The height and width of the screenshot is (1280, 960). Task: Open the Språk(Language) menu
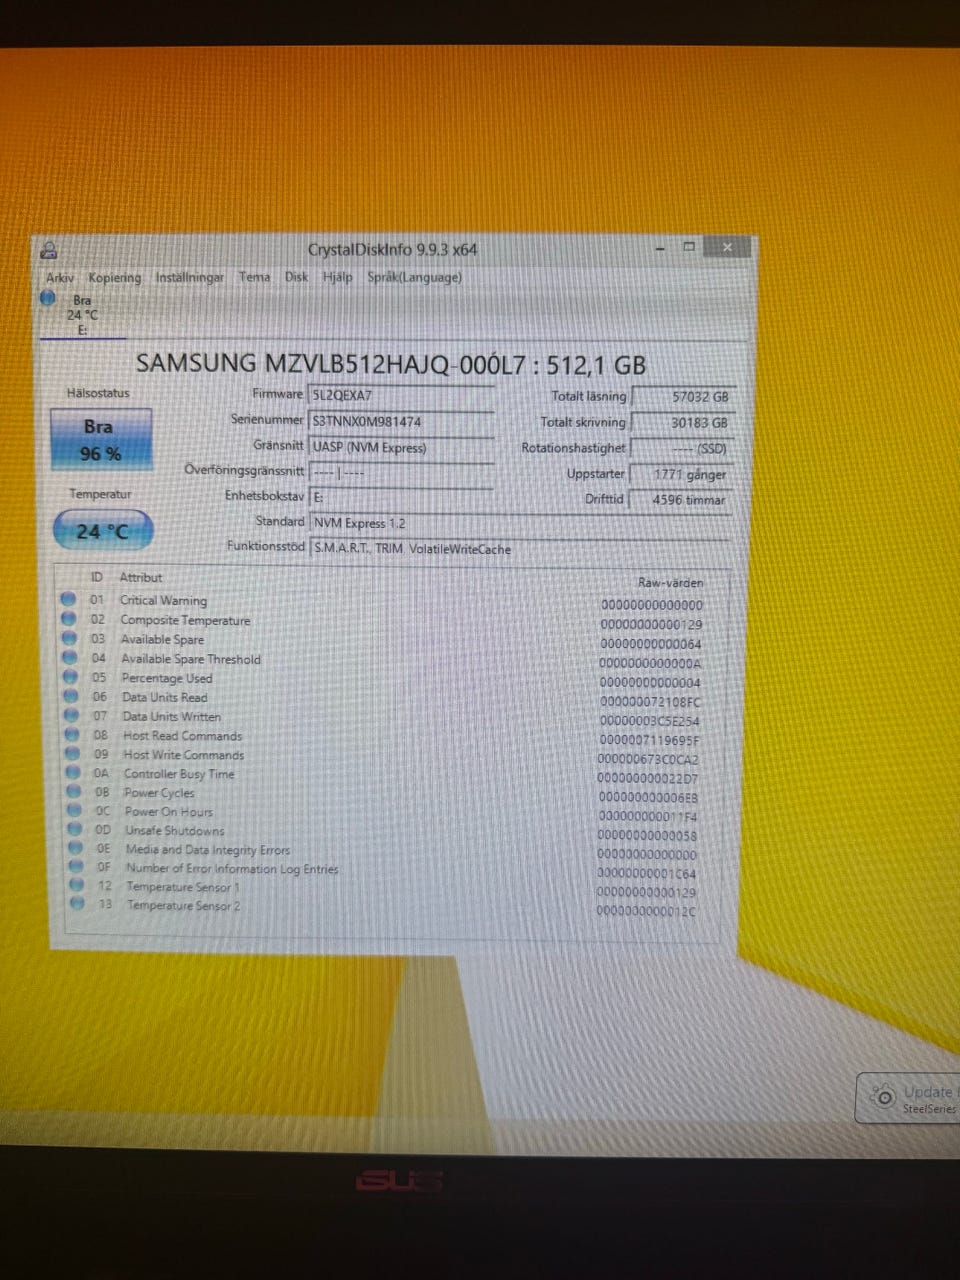[414, 277]
